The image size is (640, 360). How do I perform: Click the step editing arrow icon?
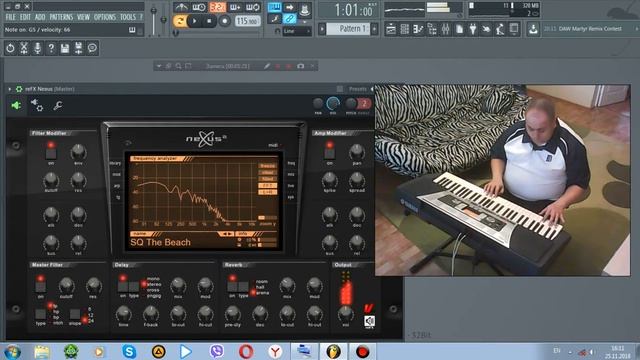click(289, 7)
